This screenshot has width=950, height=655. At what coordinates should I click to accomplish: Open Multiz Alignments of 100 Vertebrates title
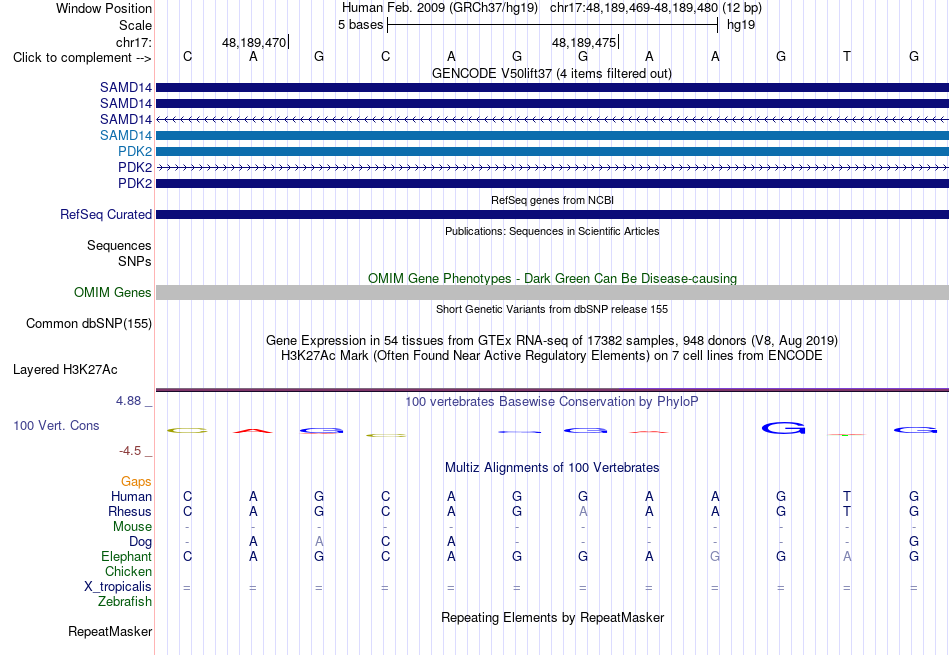(552, 467)
